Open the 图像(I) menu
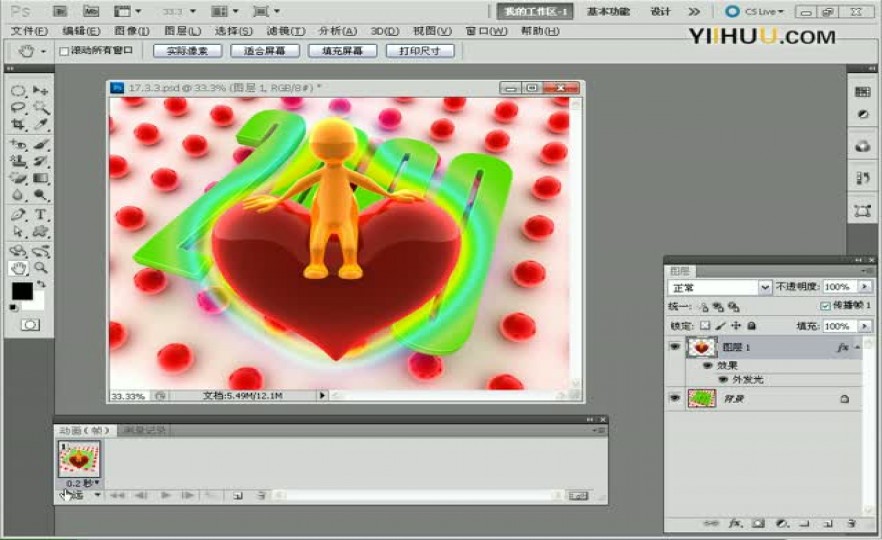 (132, 31)
